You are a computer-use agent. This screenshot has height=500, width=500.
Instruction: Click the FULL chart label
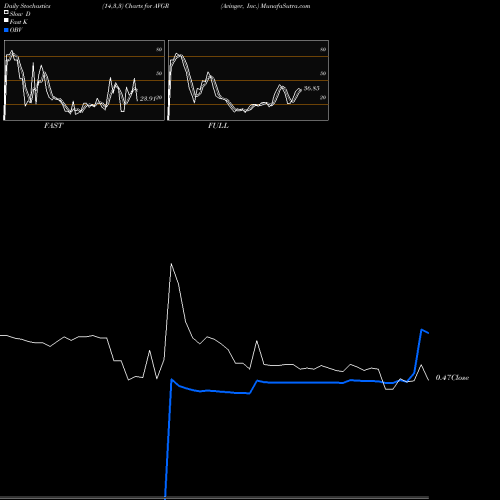218,126
